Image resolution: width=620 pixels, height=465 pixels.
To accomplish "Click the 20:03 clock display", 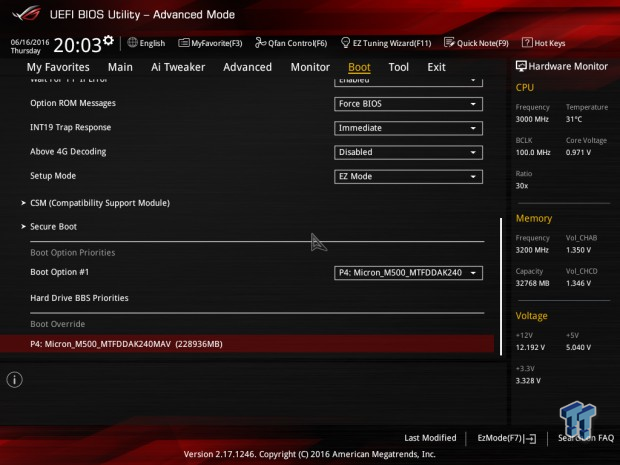I will click(x=78, y=45).
